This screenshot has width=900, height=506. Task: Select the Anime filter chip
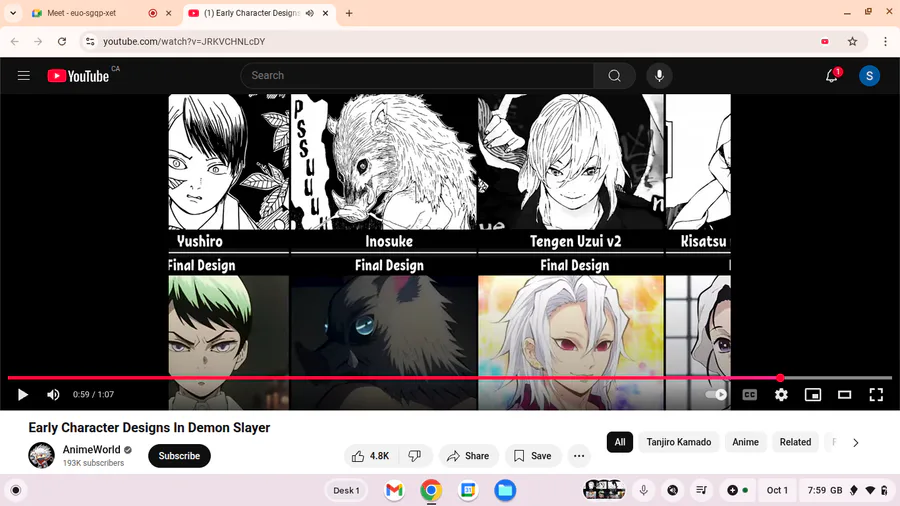tap(745, 442)
